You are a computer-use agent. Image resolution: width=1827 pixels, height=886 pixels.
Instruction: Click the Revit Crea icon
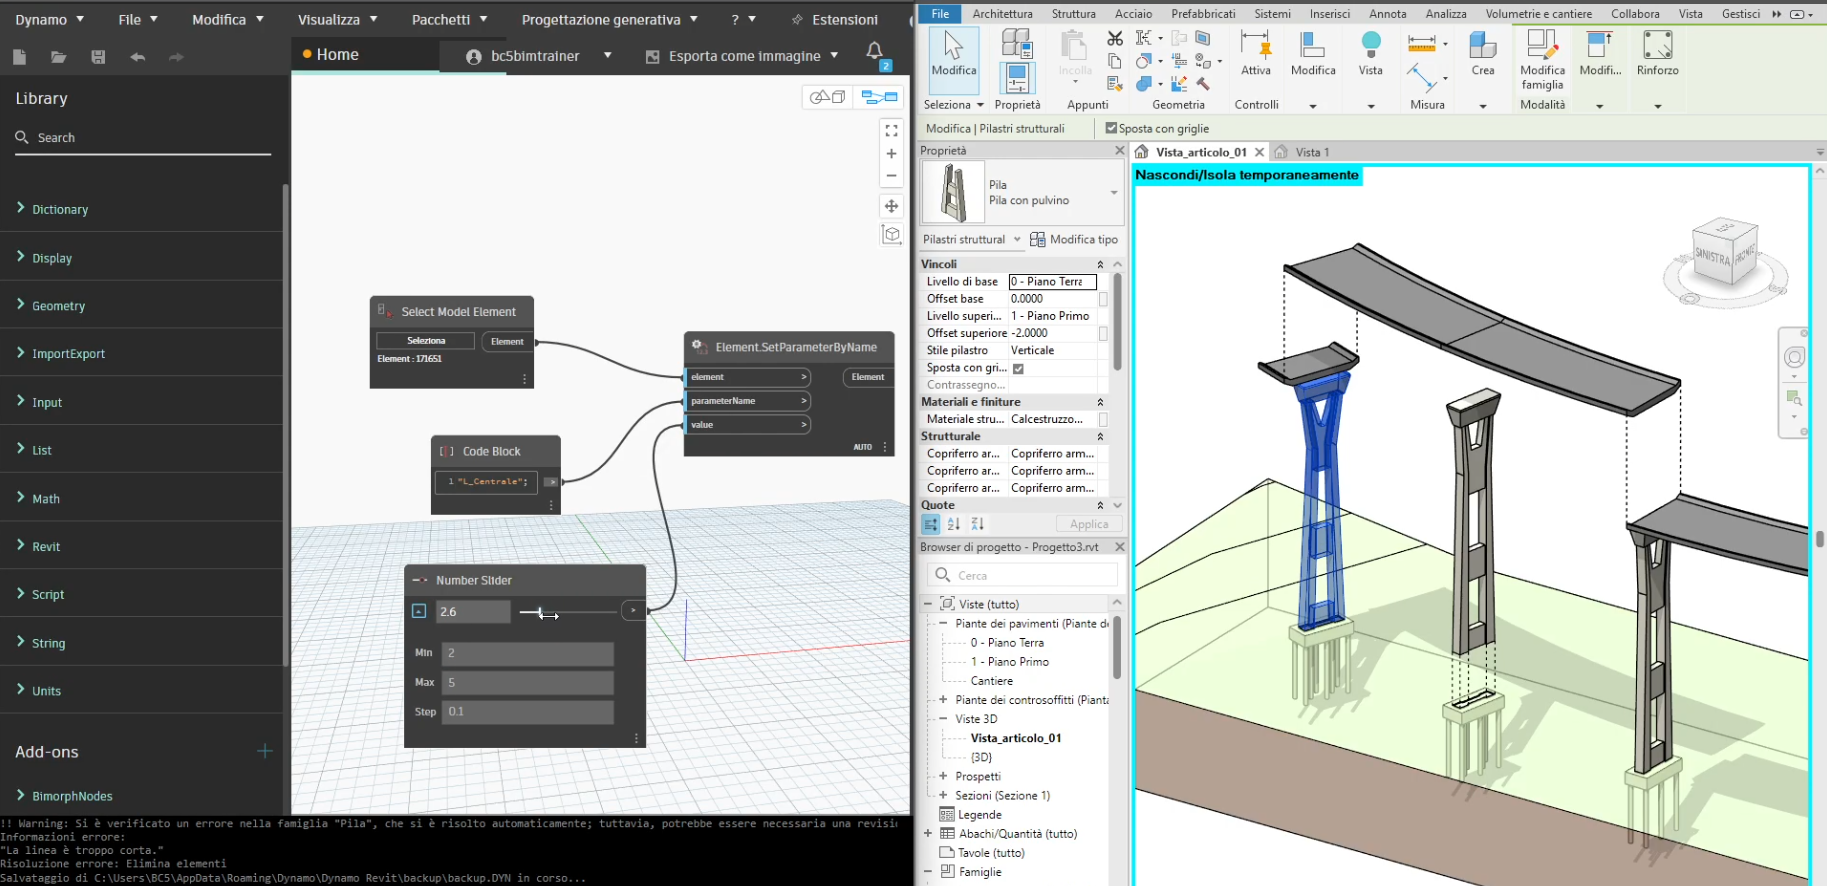(x=1483, y=54)
